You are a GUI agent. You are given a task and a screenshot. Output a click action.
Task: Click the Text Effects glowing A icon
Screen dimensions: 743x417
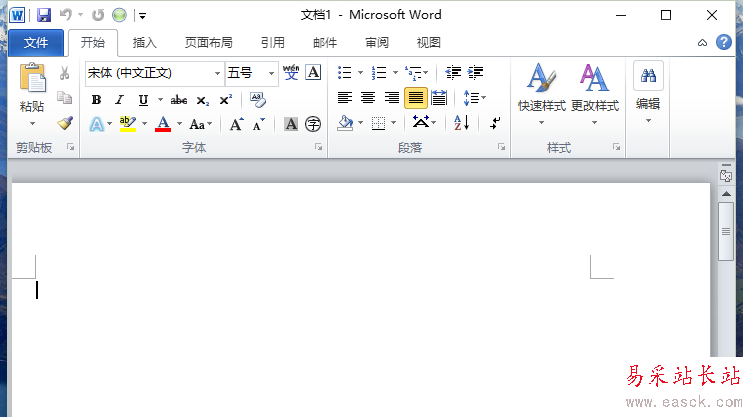(x=97, y=124)
